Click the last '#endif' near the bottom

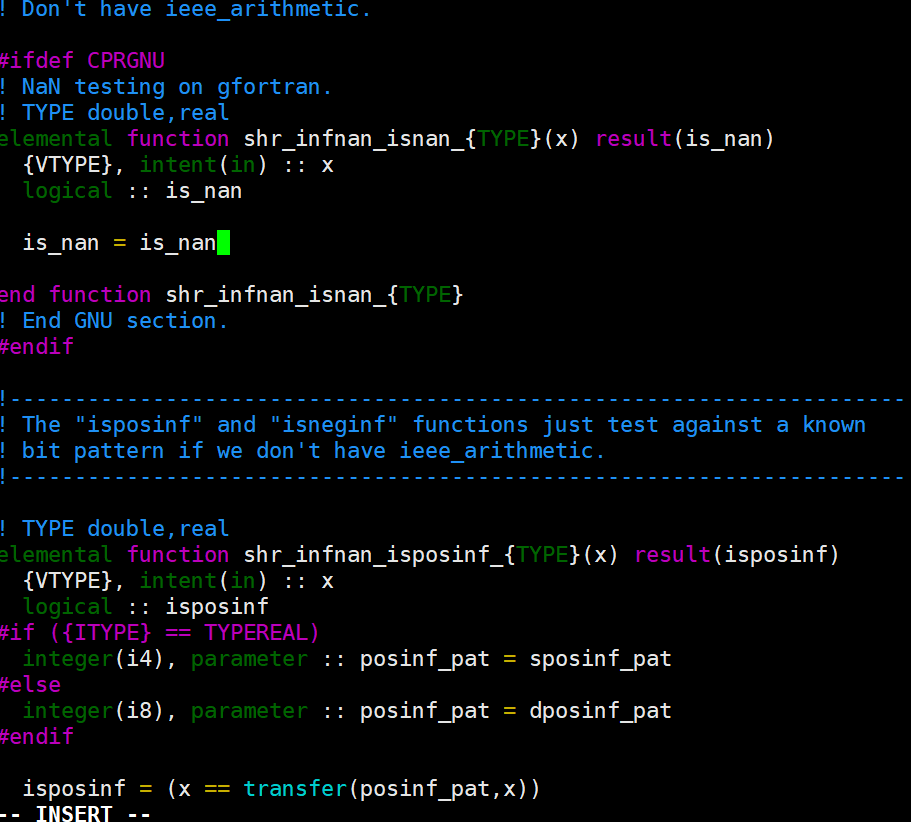point(37,737)
